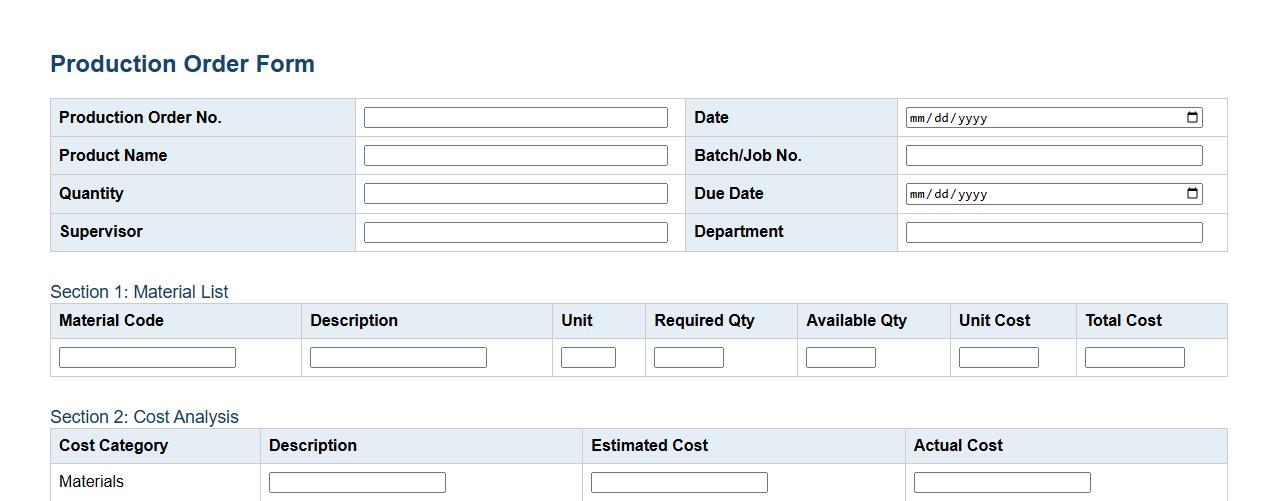Click the Materials cost category cell

[x=155, y=482]
